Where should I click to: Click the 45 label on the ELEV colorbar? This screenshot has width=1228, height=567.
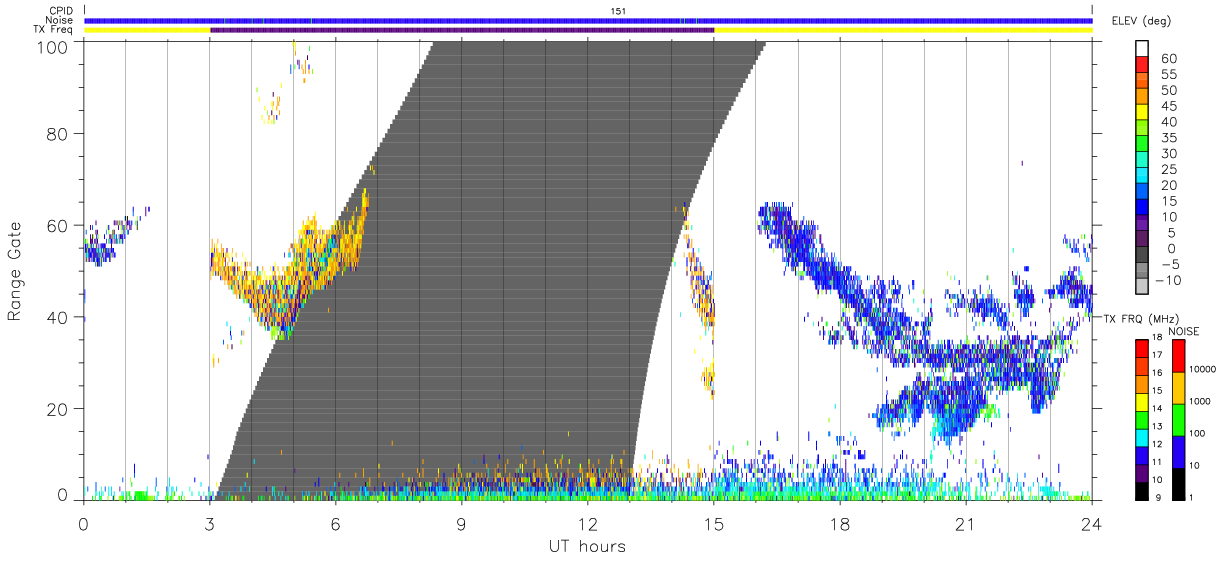[x=1168, y=106]
